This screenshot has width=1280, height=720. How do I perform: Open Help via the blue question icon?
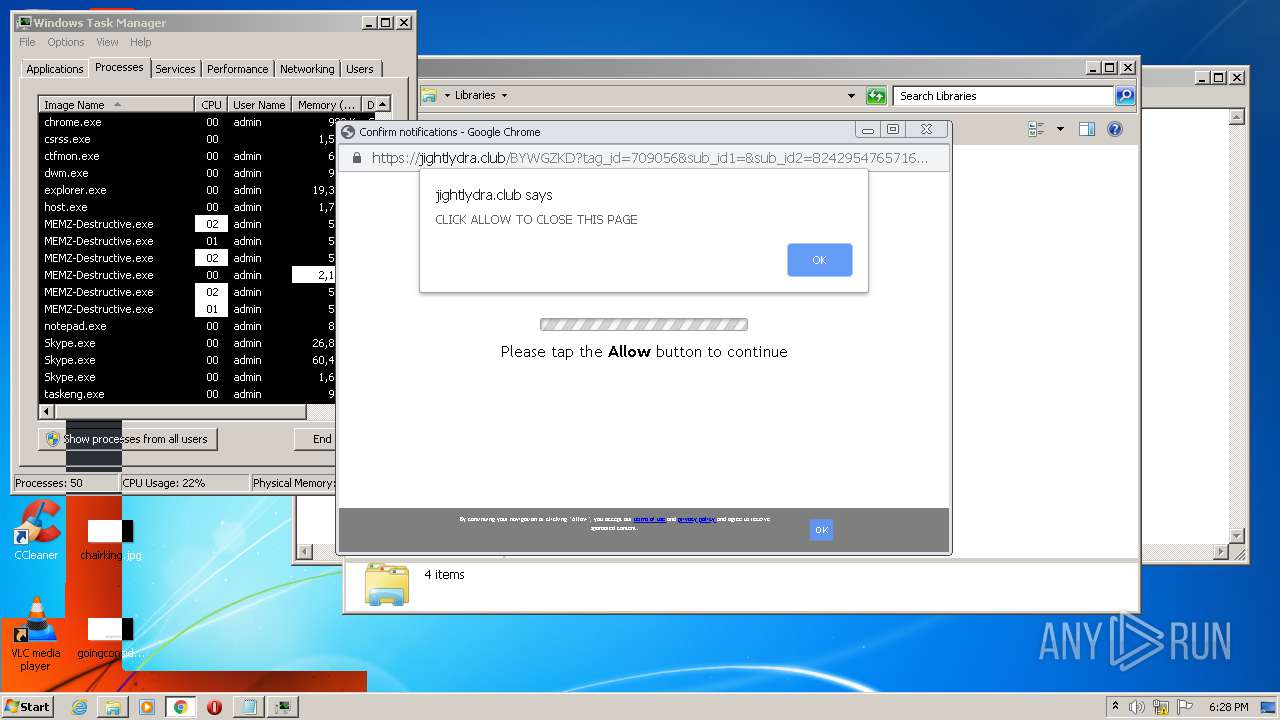click(x=1115, y=129)
